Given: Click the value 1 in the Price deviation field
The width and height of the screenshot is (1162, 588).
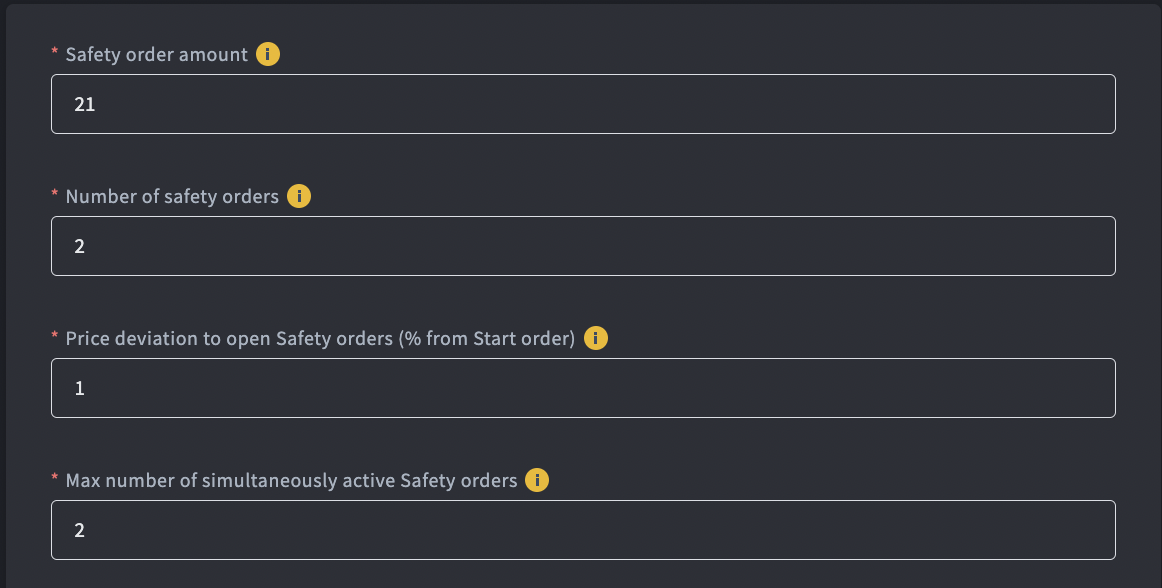Looking at the screenshot, I should [x=79, y=389].
